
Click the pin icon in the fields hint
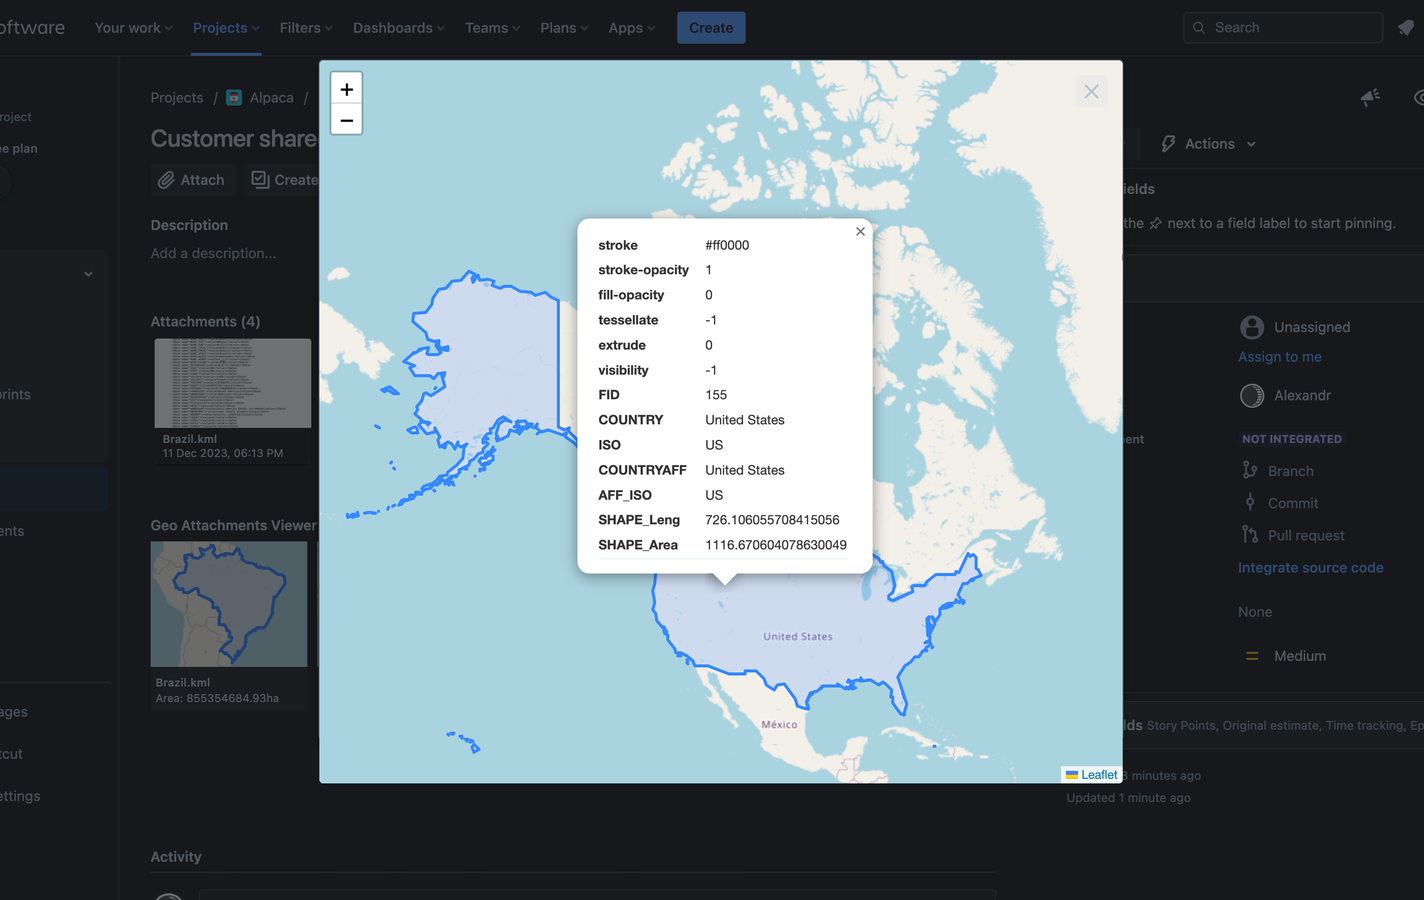(1155, 223)
